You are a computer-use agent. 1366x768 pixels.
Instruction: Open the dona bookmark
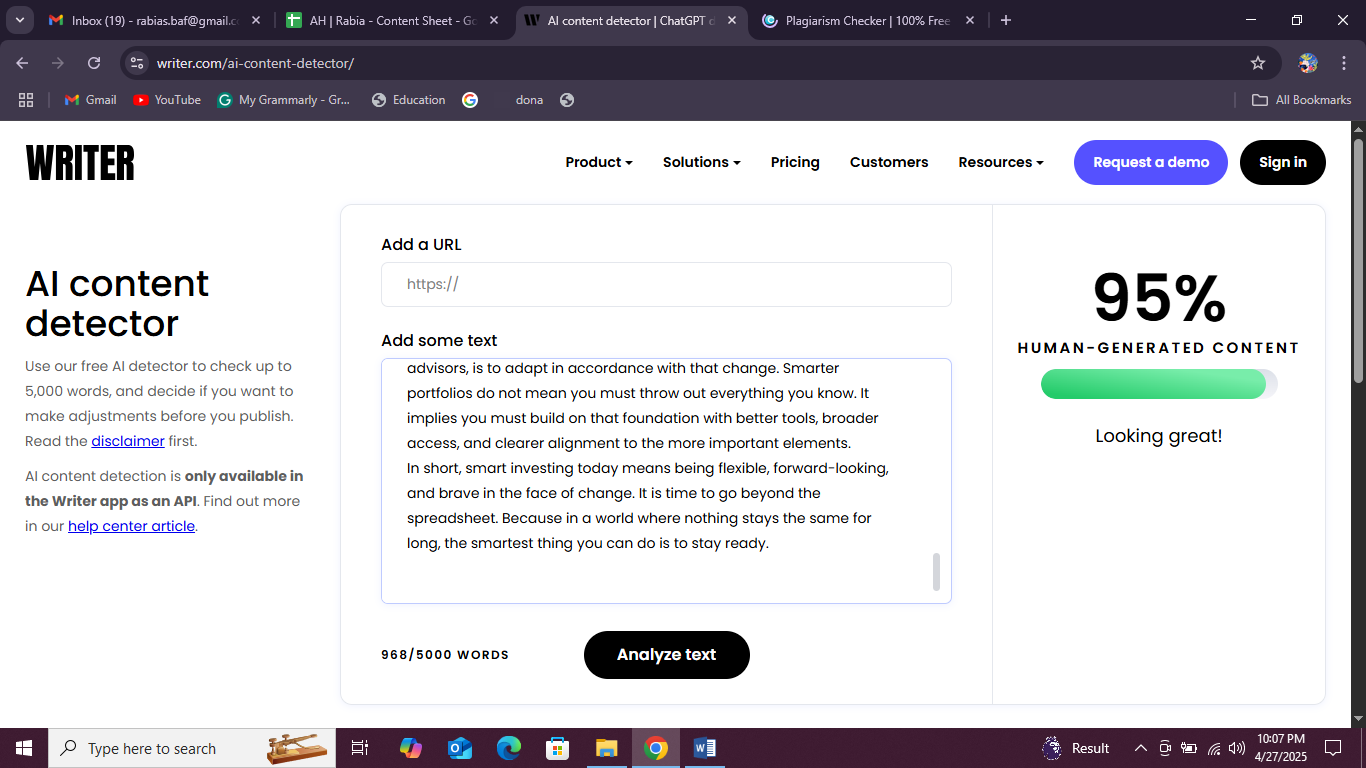pyautogui.click(x=529, y=100)
